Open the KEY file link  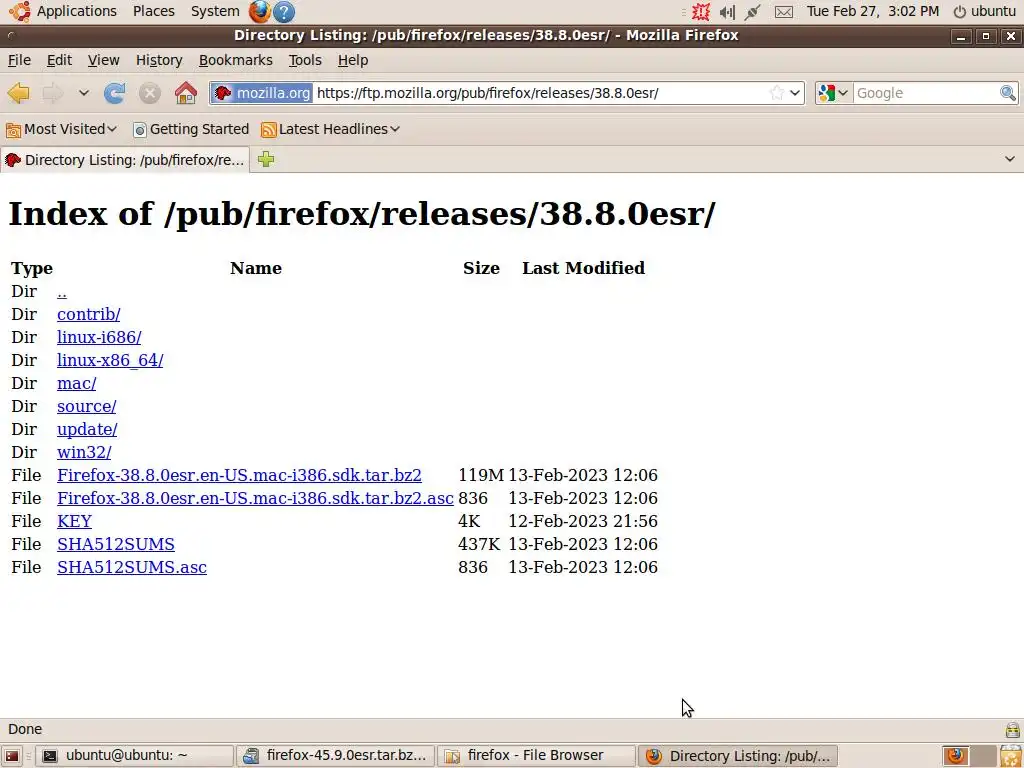click(x=74, y=521)
